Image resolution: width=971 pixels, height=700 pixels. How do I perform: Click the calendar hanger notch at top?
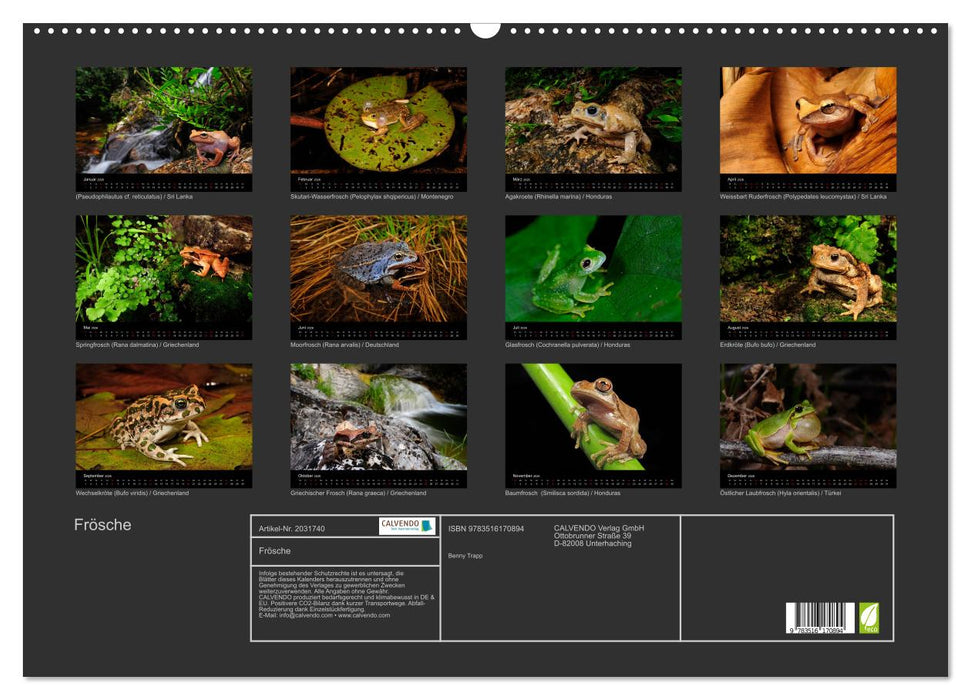[485, 29]
